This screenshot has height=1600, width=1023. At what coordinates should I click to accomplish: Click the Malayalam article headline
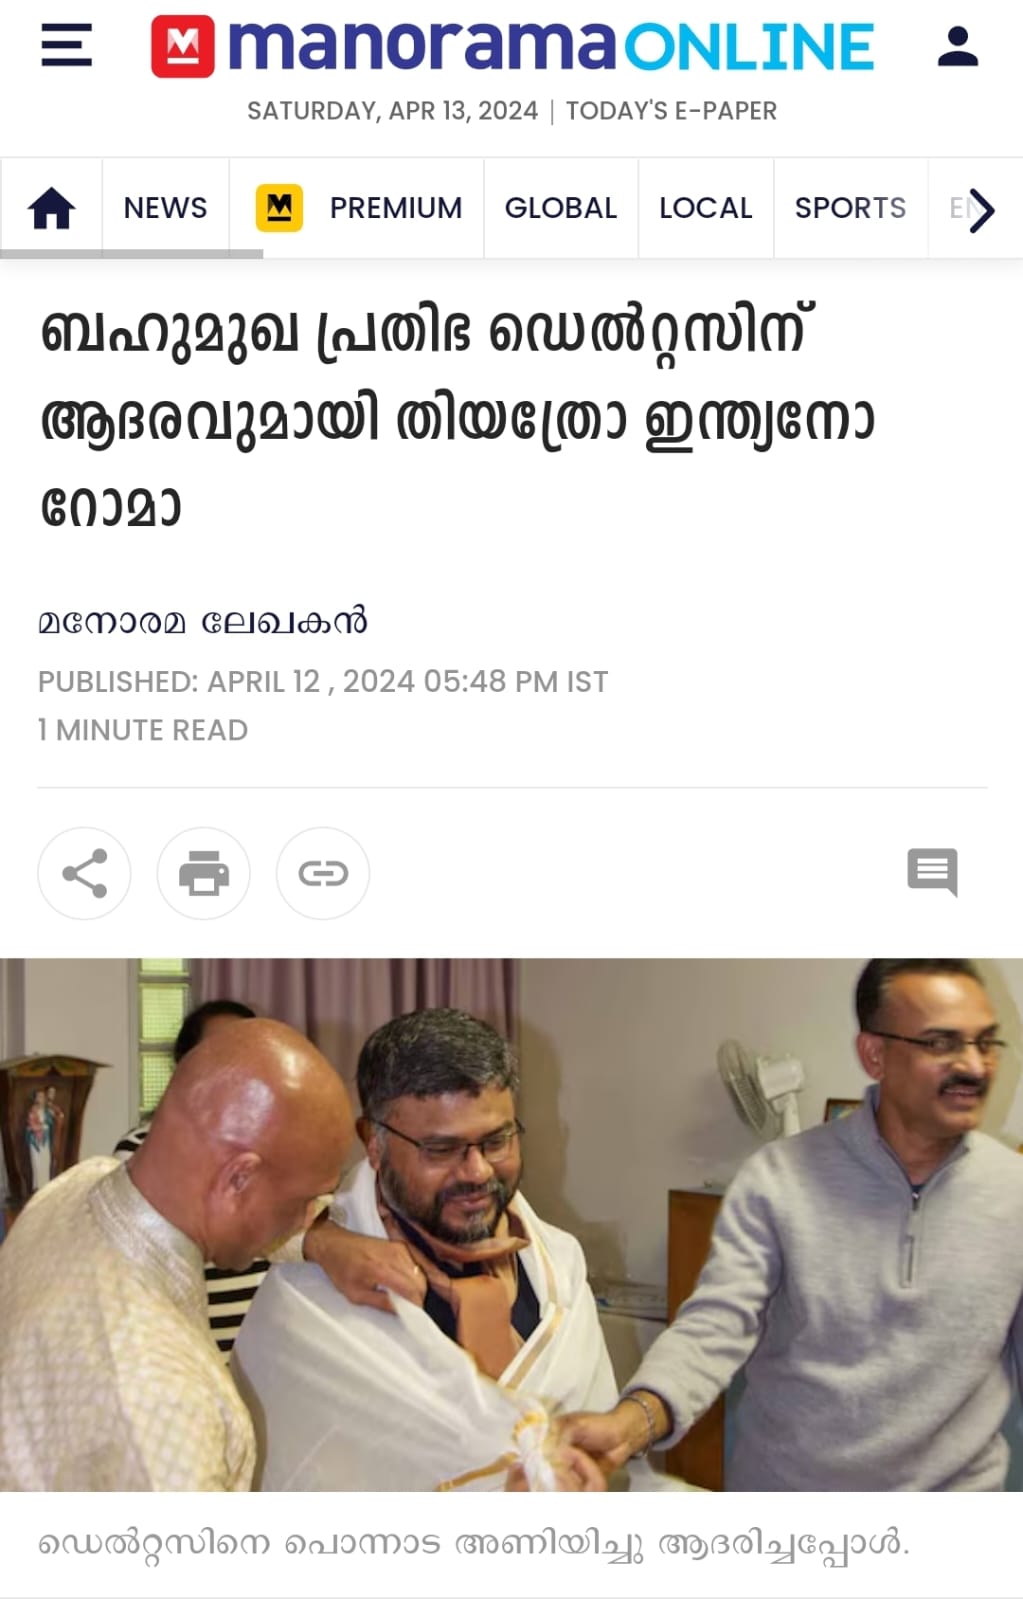(x=458, y=418)
